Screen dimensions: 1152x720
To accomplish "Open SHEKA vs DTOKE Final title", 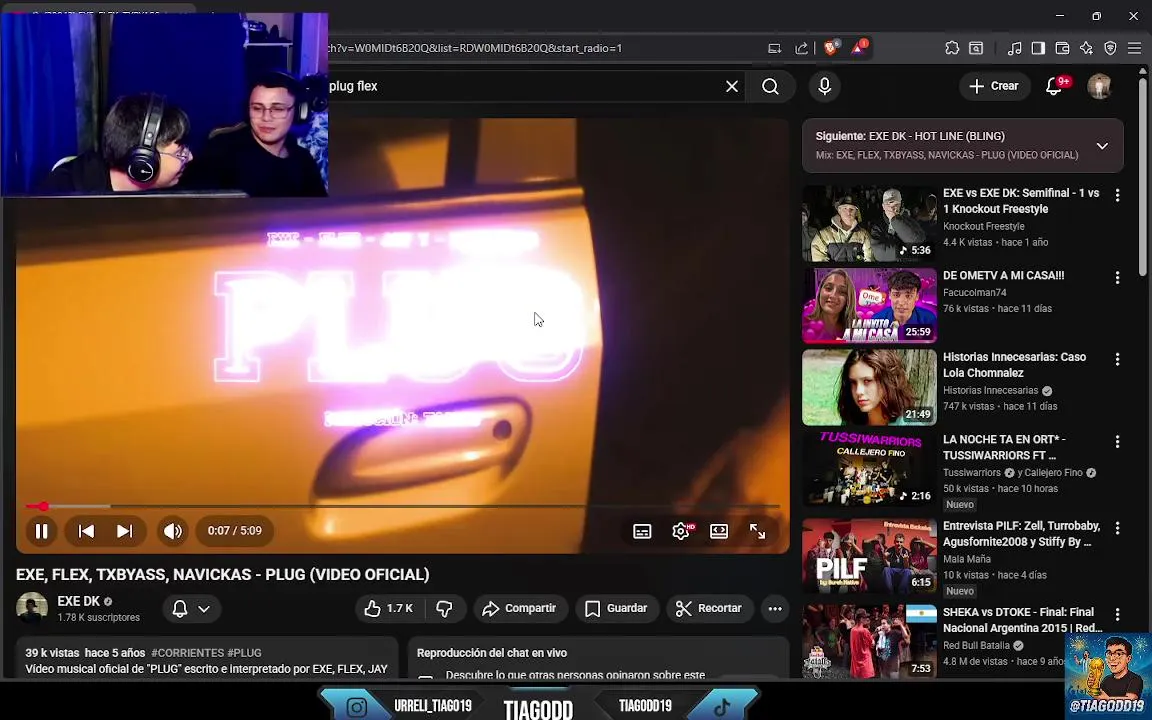I will 1023,620.
